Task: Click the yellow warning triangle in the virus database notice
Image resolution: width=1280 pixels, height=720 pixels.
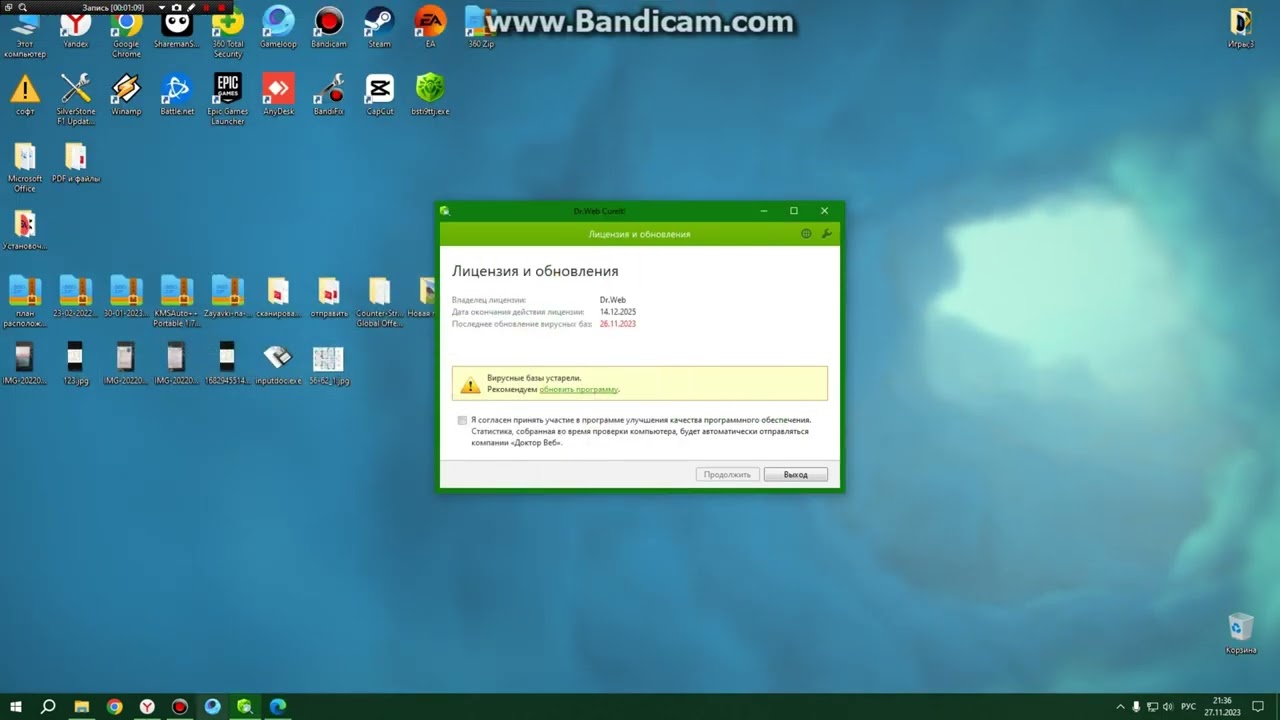Action: pos(469,384)
